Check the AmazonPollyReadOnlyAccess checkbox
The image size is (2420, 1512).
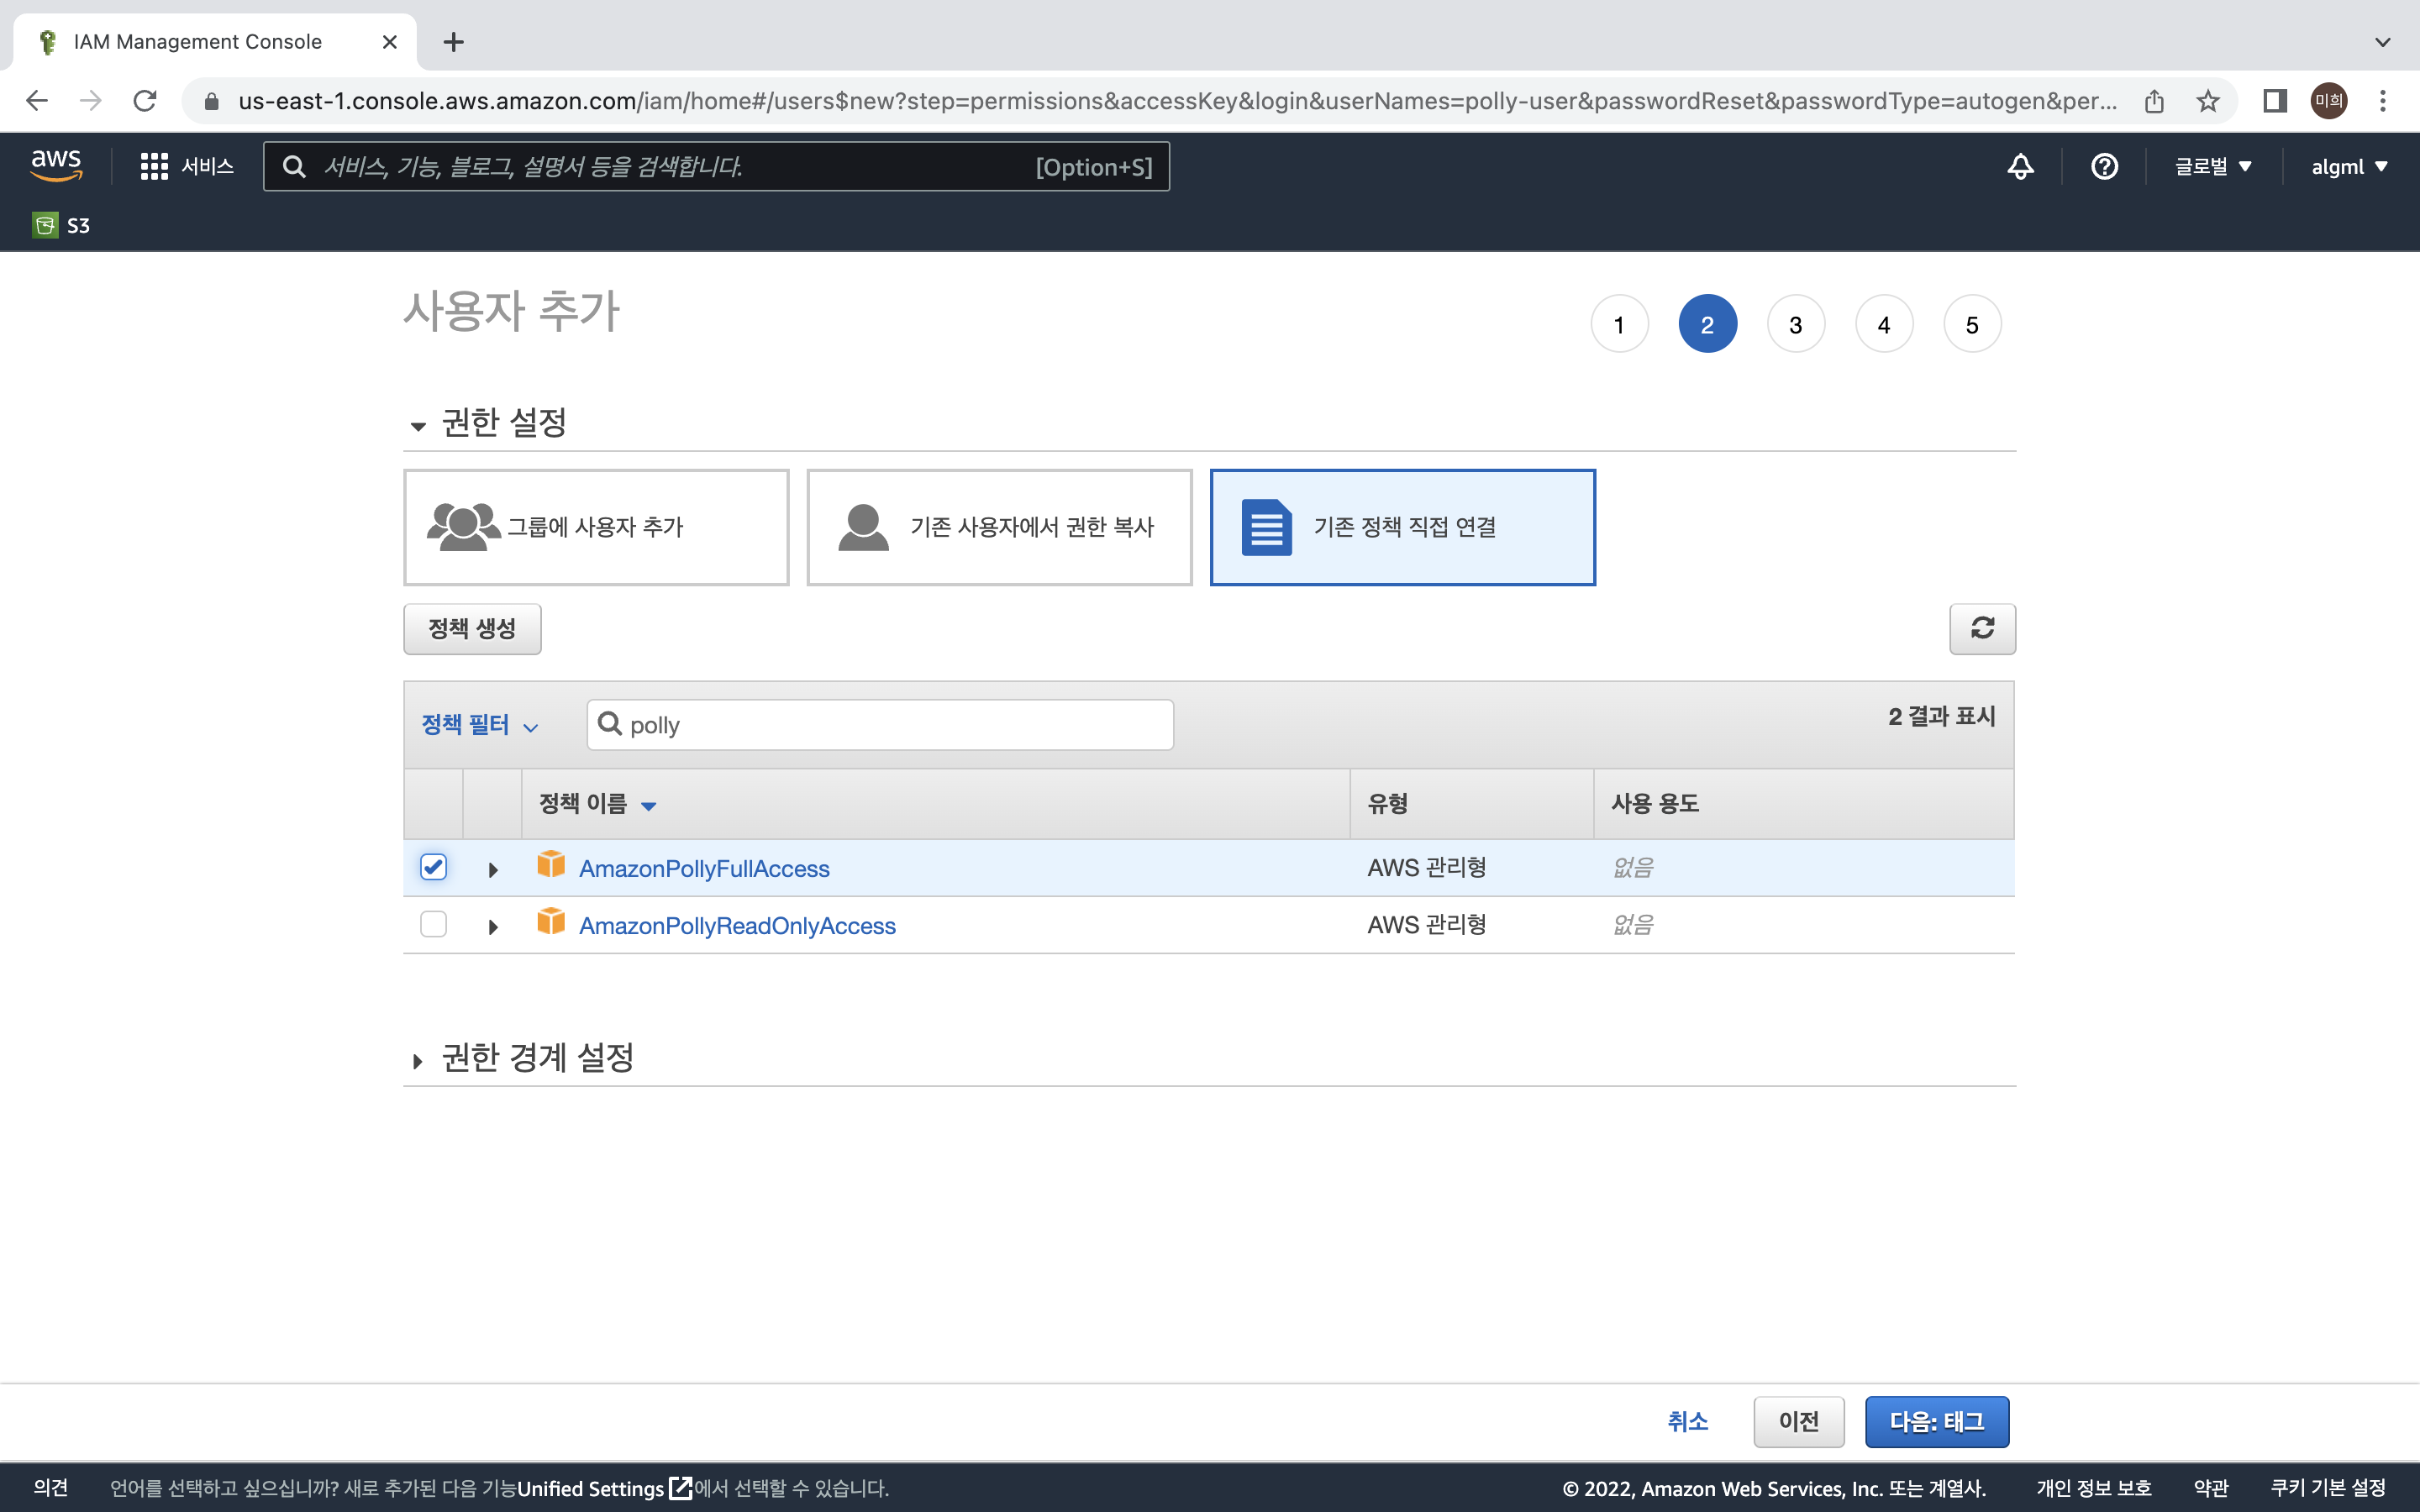point(433,923)
